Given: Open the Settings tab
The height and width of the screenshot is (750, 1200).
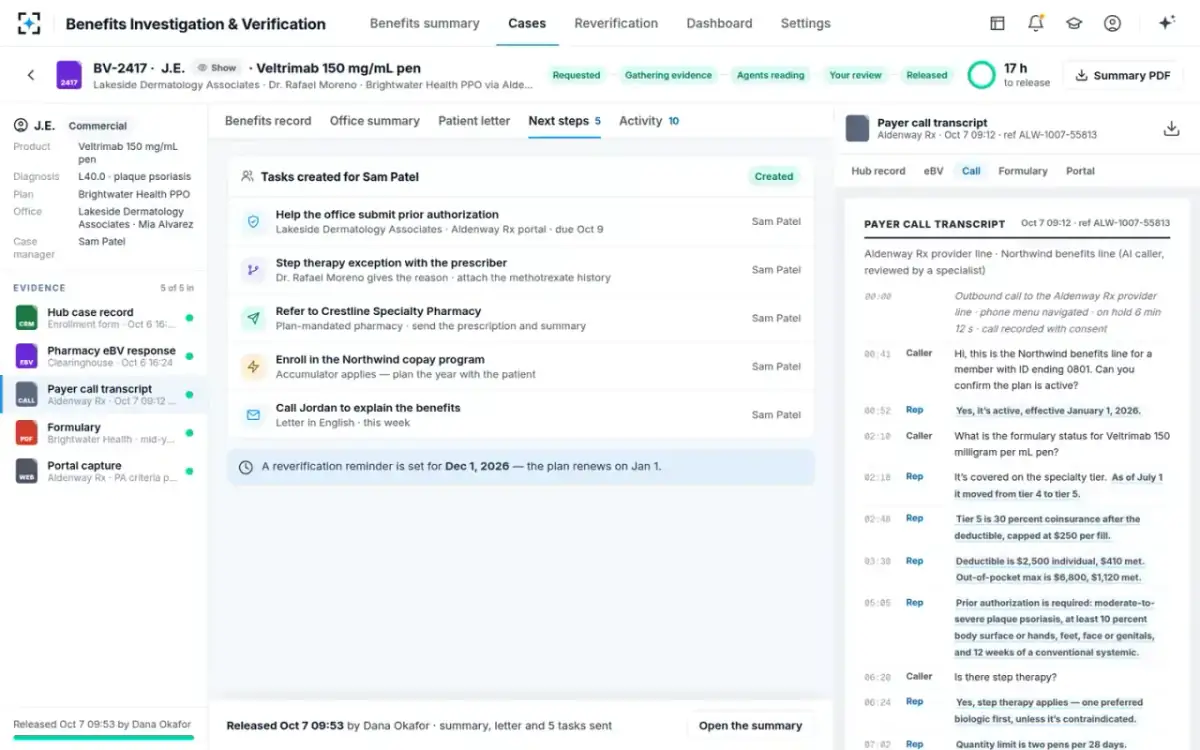Looking at the screenshot, I should pos(805,23).
